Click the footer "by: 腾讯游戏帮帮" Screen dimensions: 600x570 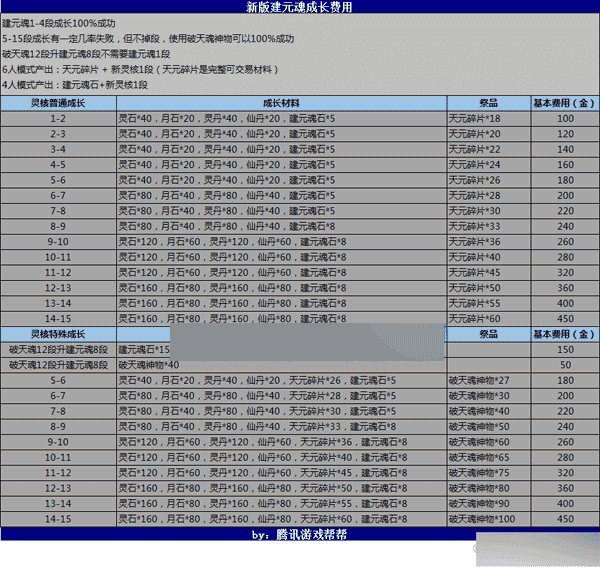tap(299, 534)
